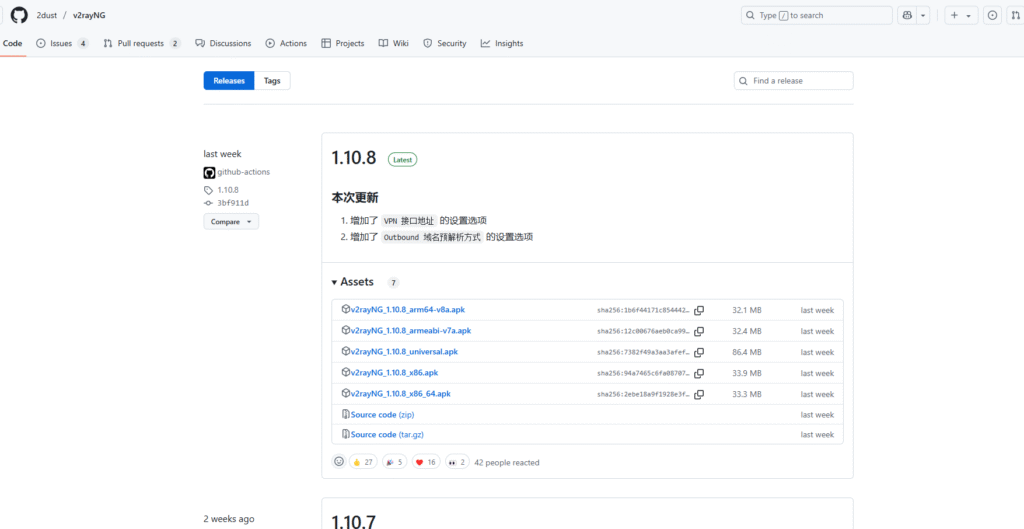
Task: Click the GitHub logo icon
Action: (x=18, y=15)
